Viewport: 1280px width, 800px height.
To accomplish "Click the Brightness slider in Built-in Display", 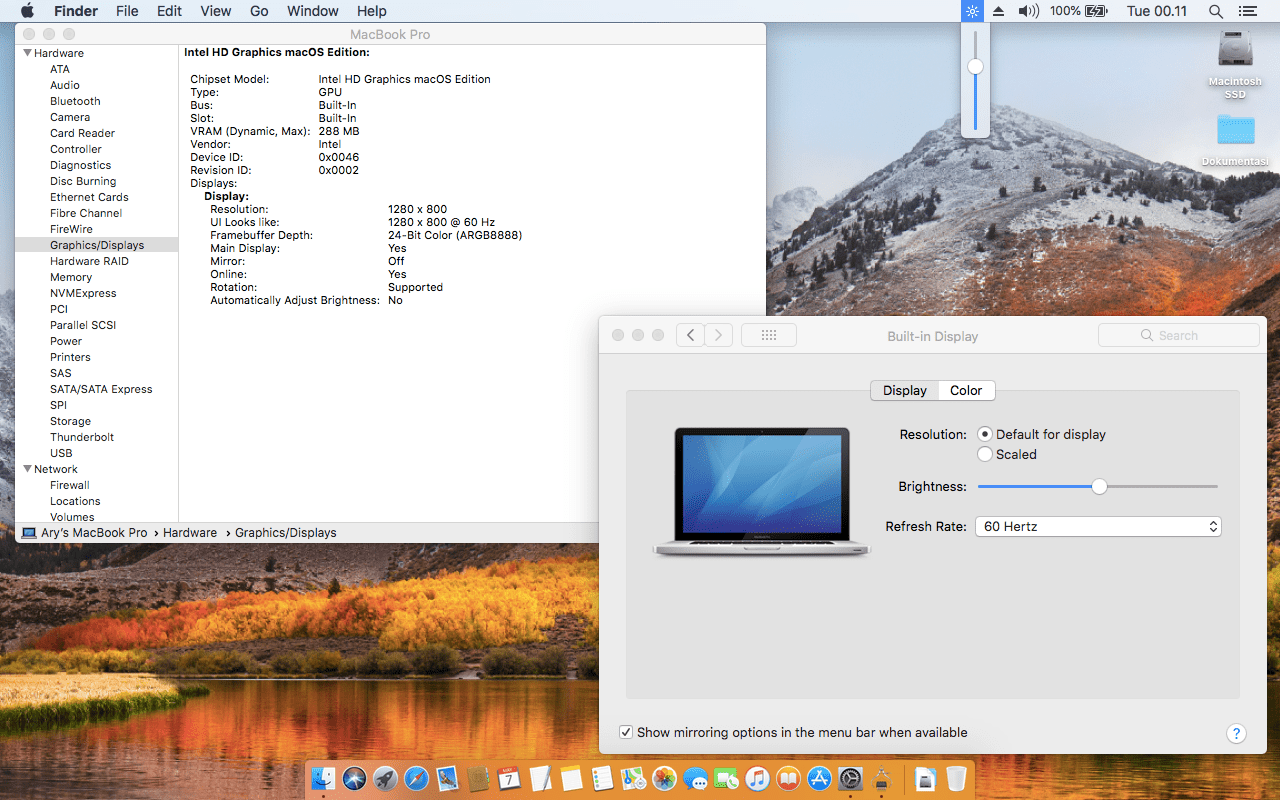I will pos(1099,486).
